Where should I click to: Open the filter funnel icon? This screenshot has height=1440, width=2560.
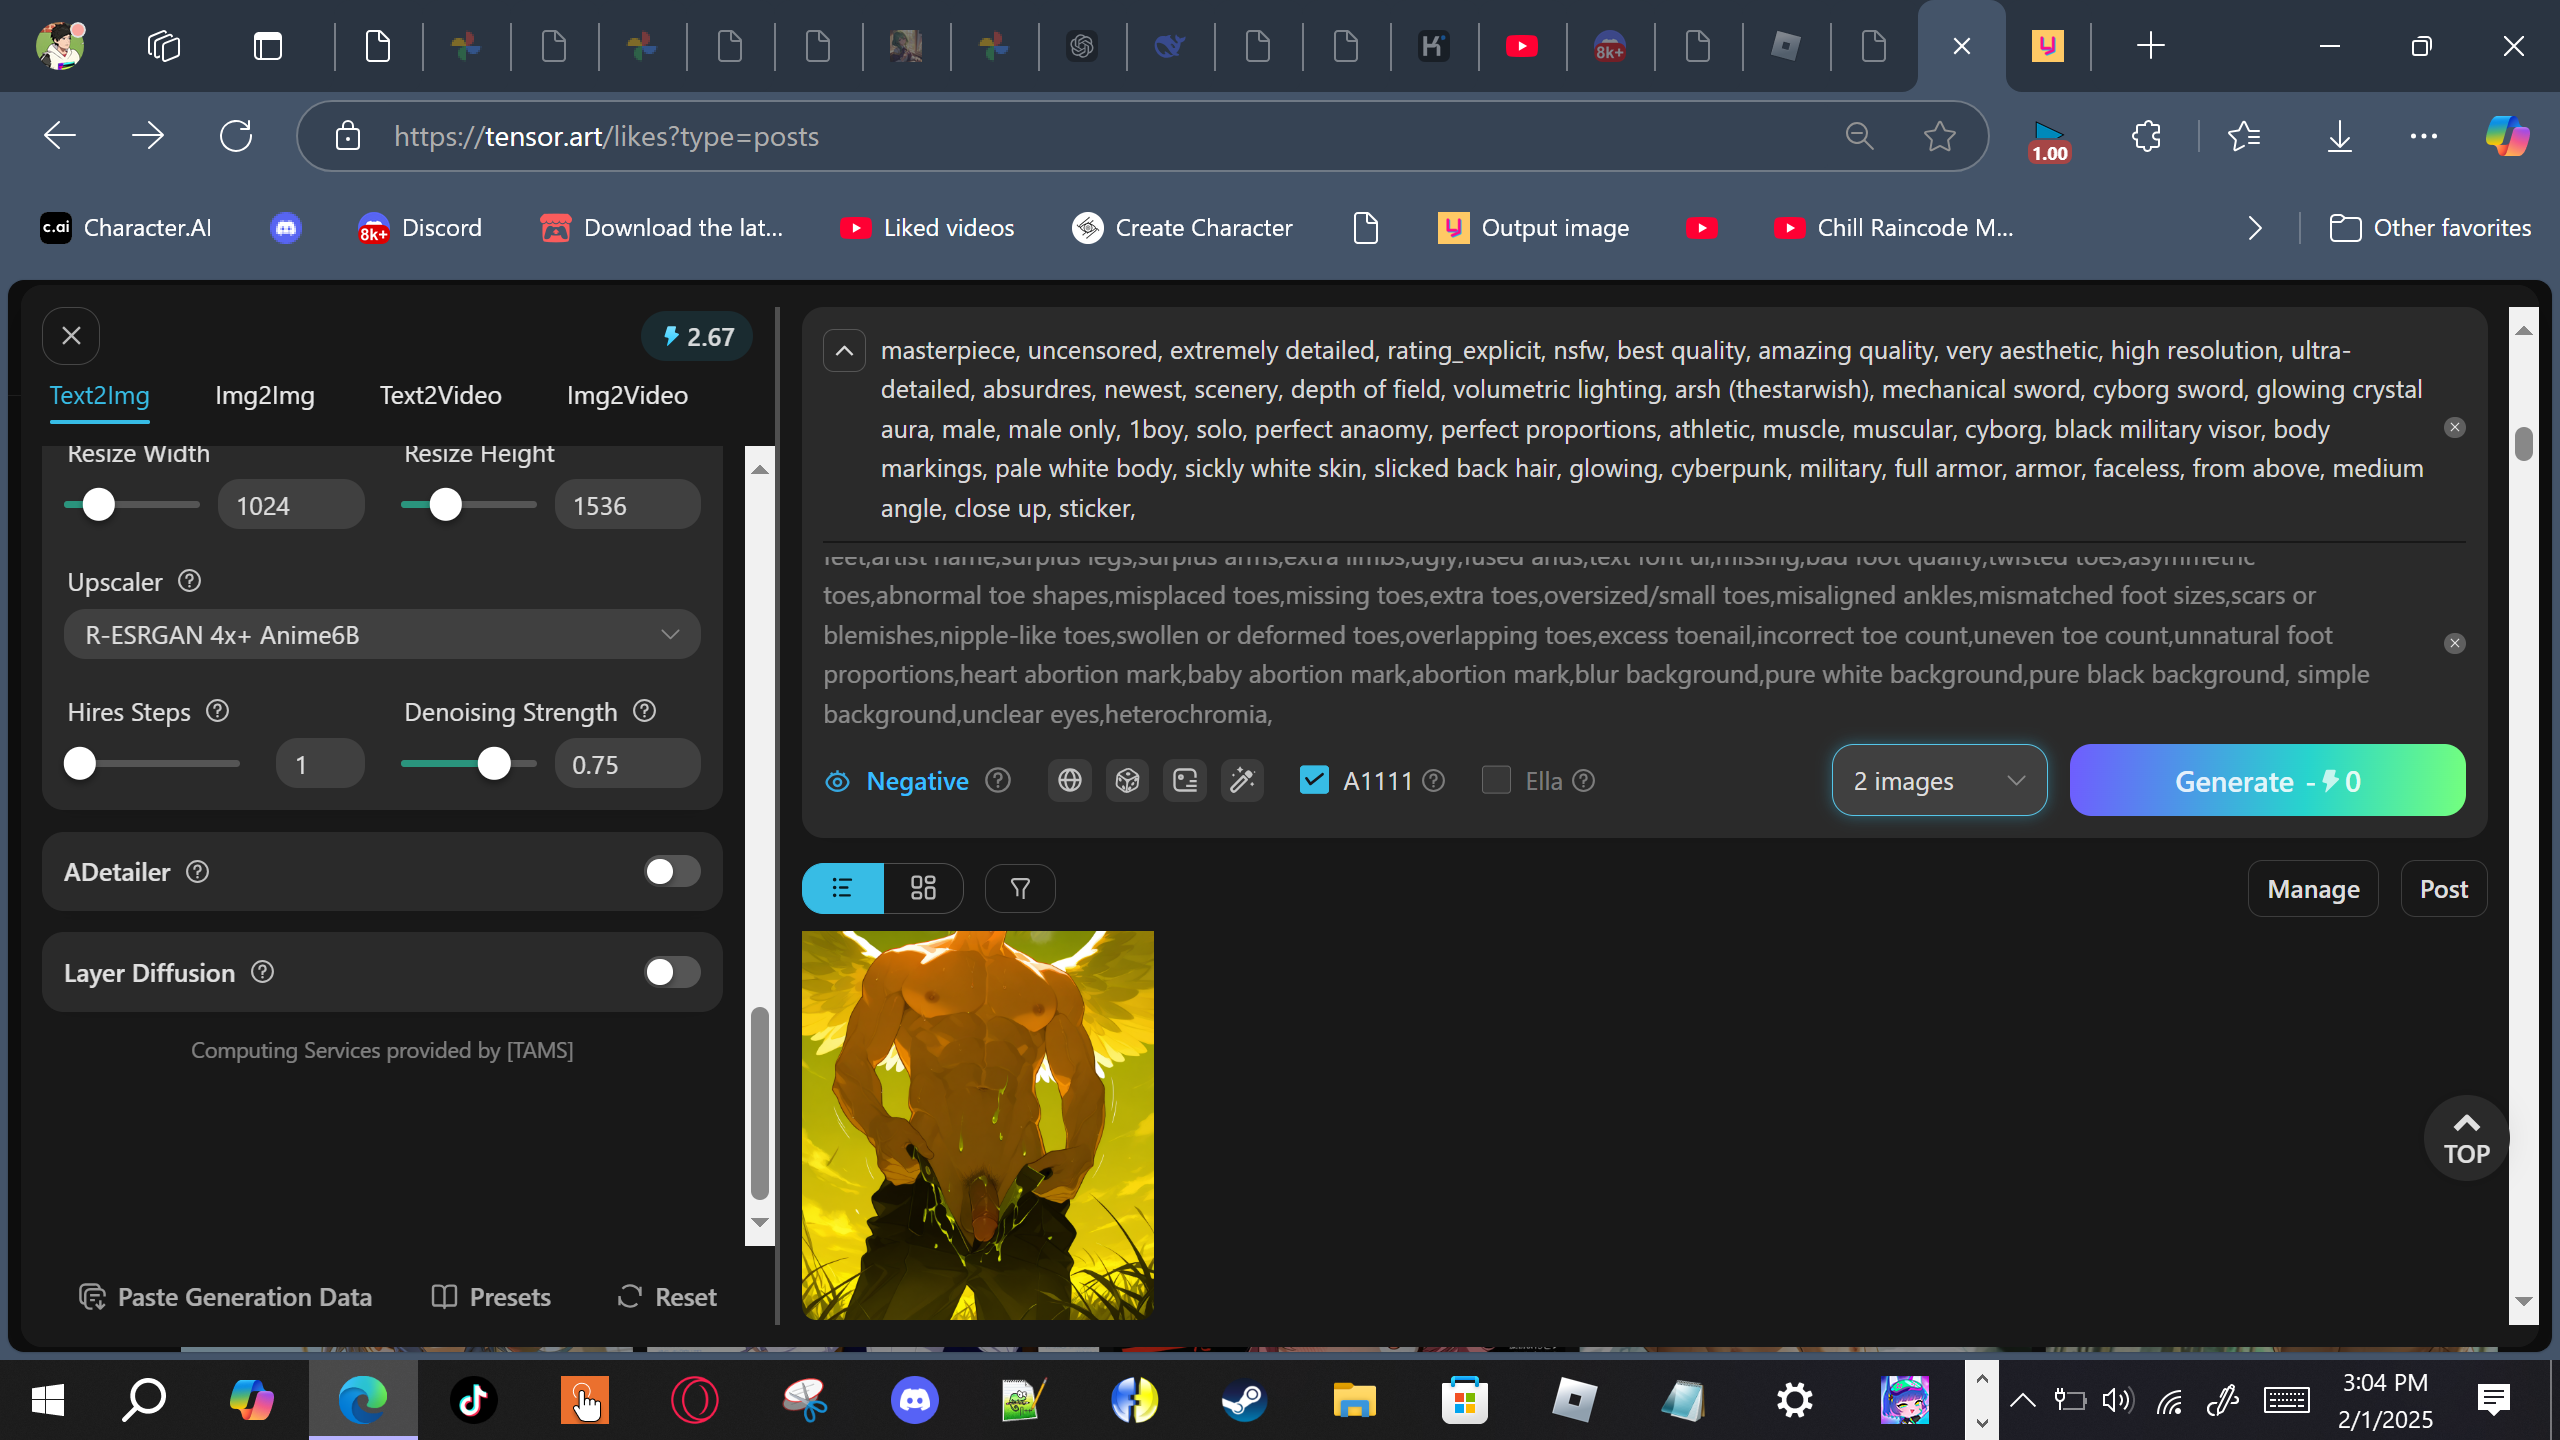(x=1020, y=888)
